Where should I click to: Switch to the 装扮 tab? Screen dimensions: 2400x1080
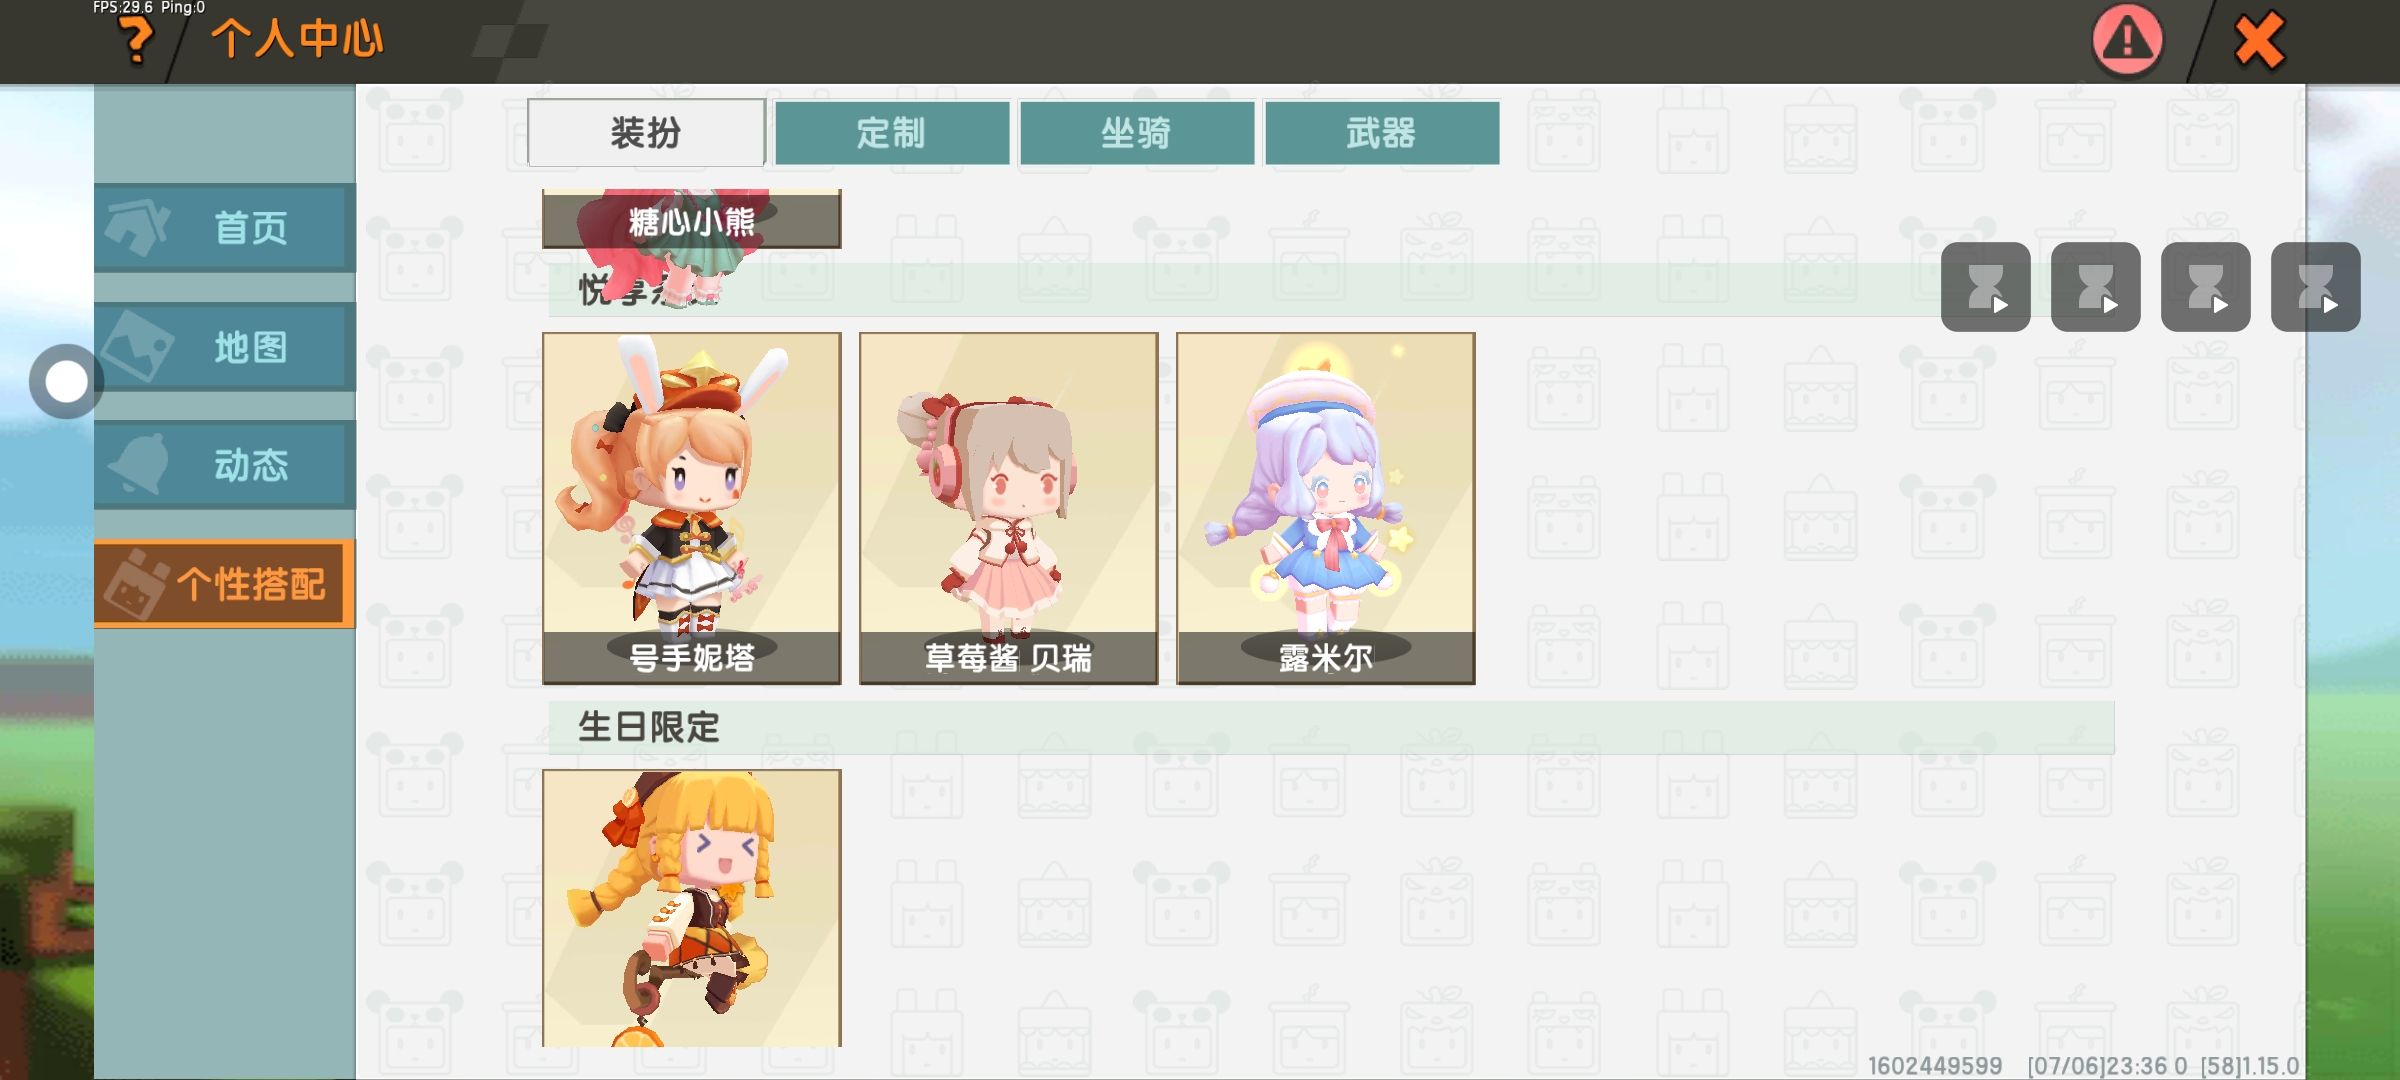646,133
